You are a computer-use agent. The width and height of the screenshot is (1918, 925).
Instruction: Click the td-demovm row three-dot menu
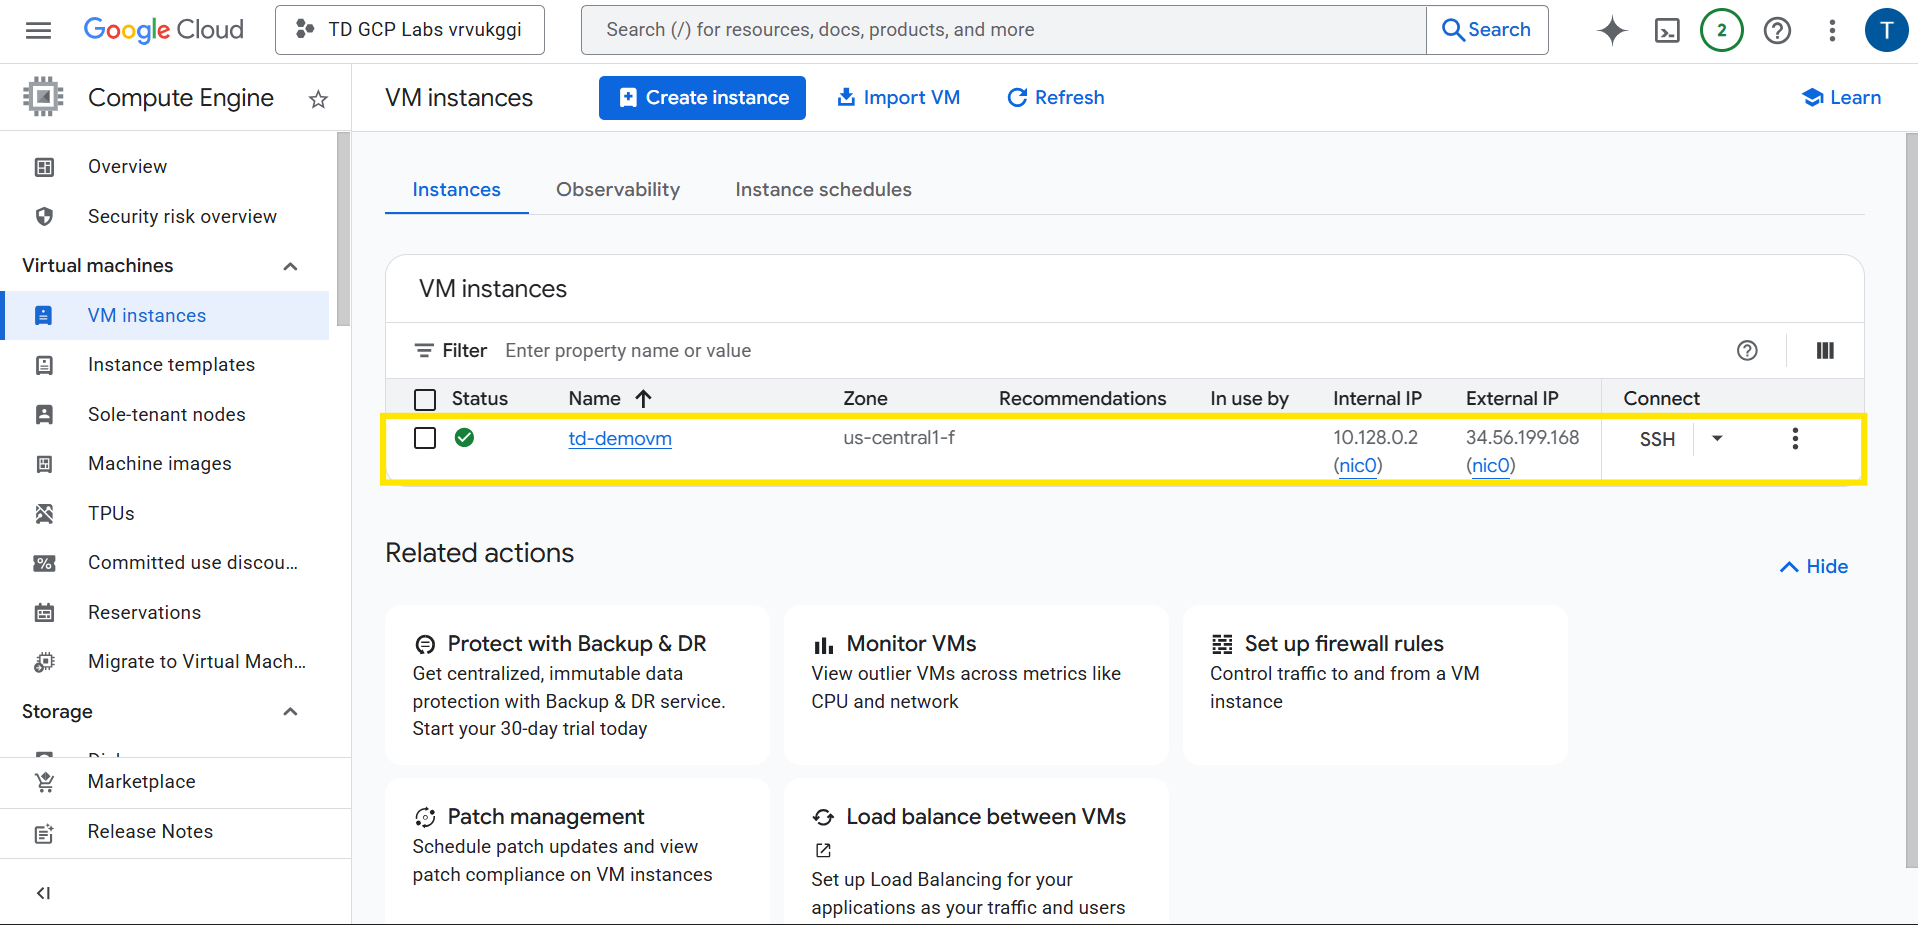point(1795,439)
